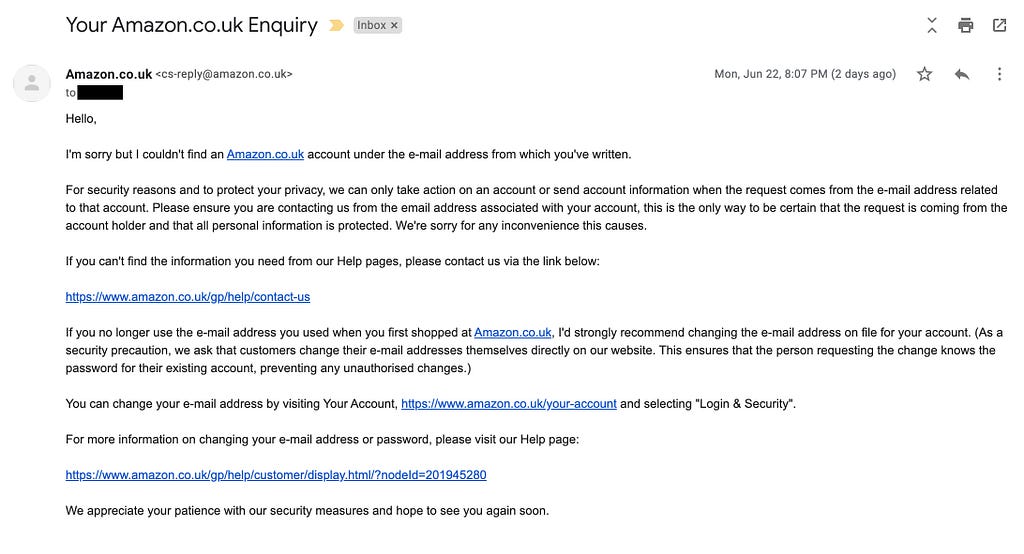Open the sender's profile avatar

pos(31,83)
